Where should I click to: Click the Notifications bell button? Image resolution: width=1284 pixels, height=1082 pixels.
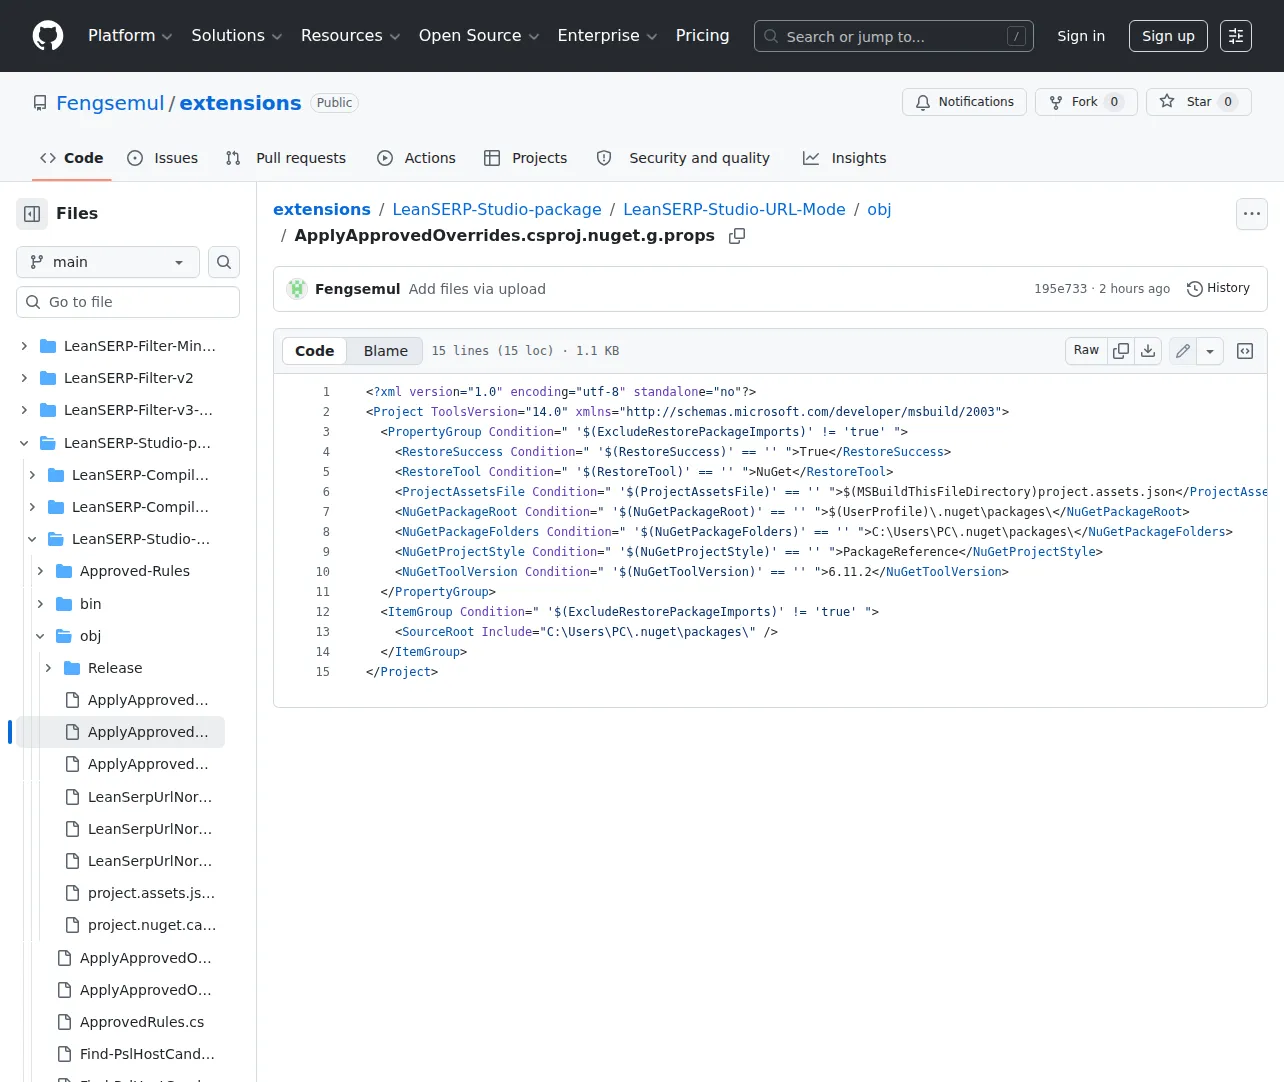click(x=964, y=102)
